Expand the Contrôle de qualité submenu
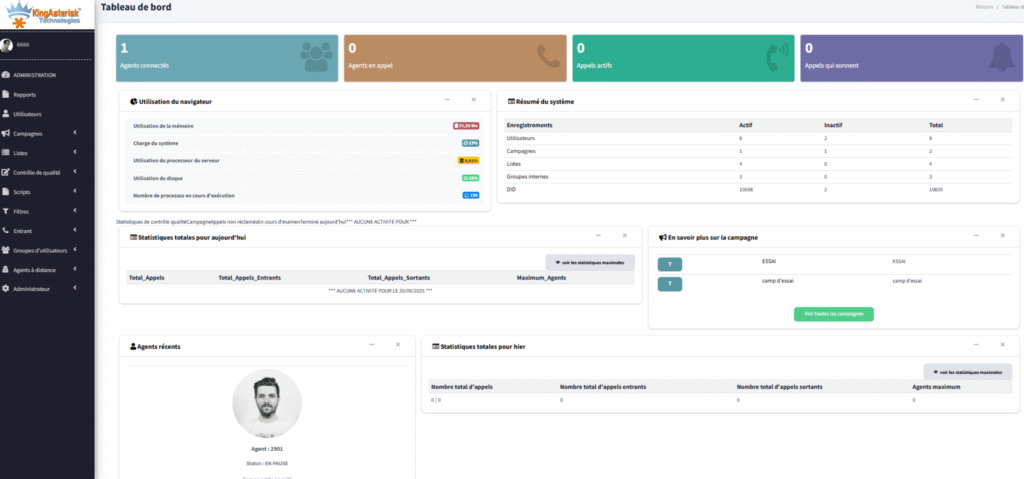Viewport: 1024px width, 479px height. click(76, 172)
